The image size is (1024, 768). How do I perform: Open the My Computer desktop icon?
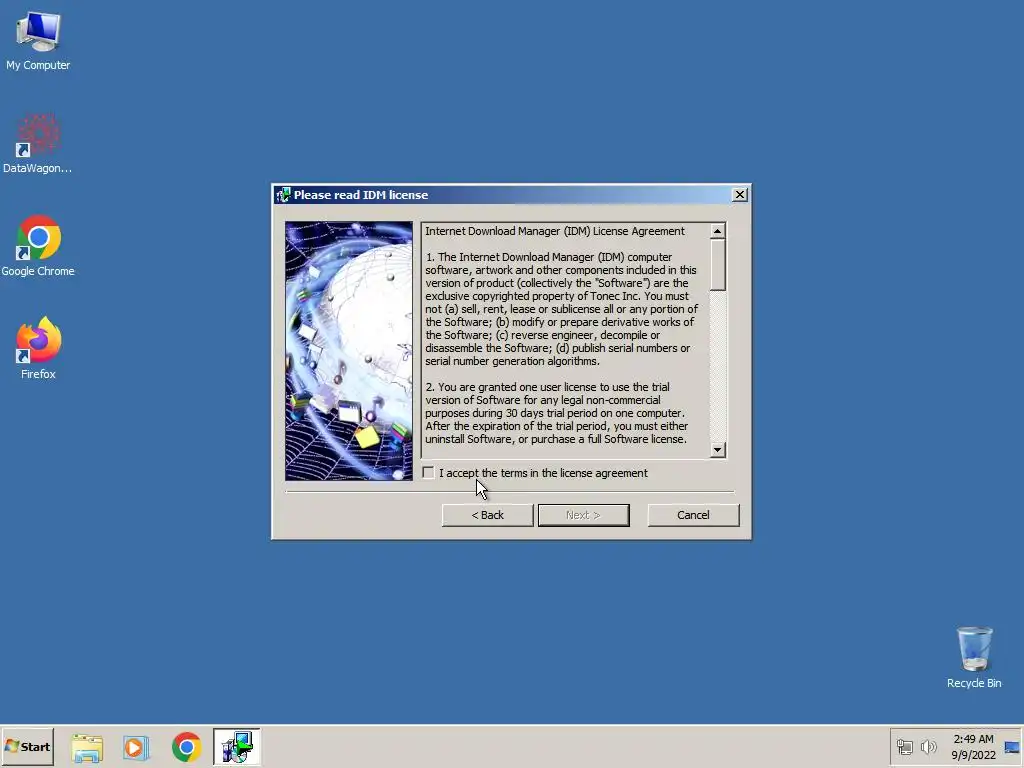(38, 40)
